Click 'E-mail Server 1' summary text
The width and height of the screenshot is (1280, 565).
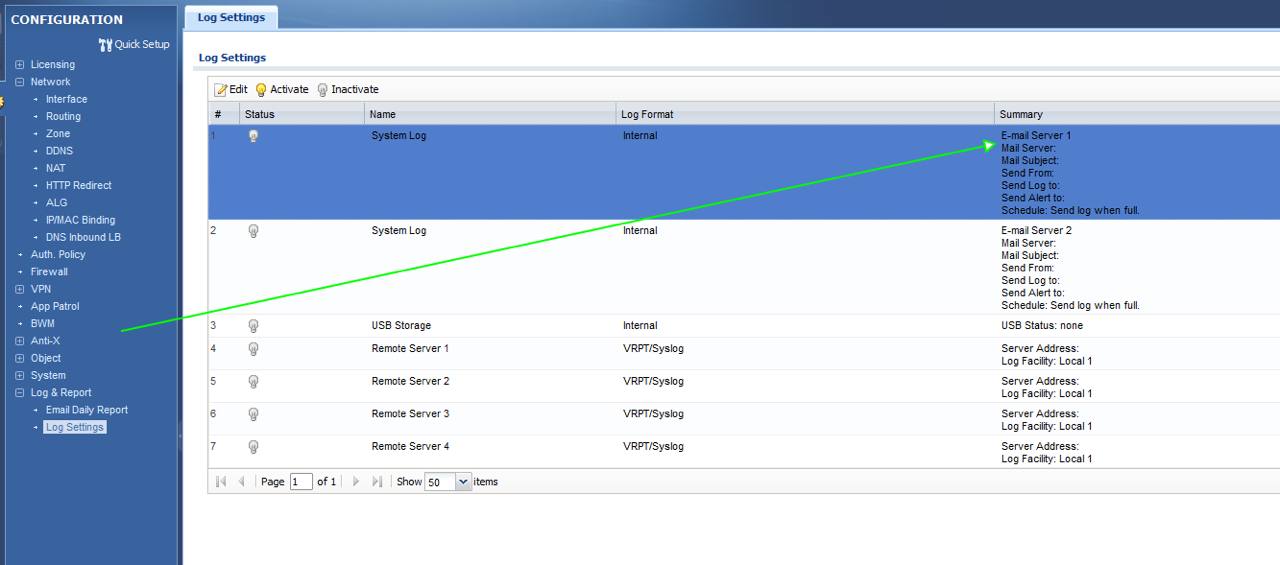(1036, 136)
